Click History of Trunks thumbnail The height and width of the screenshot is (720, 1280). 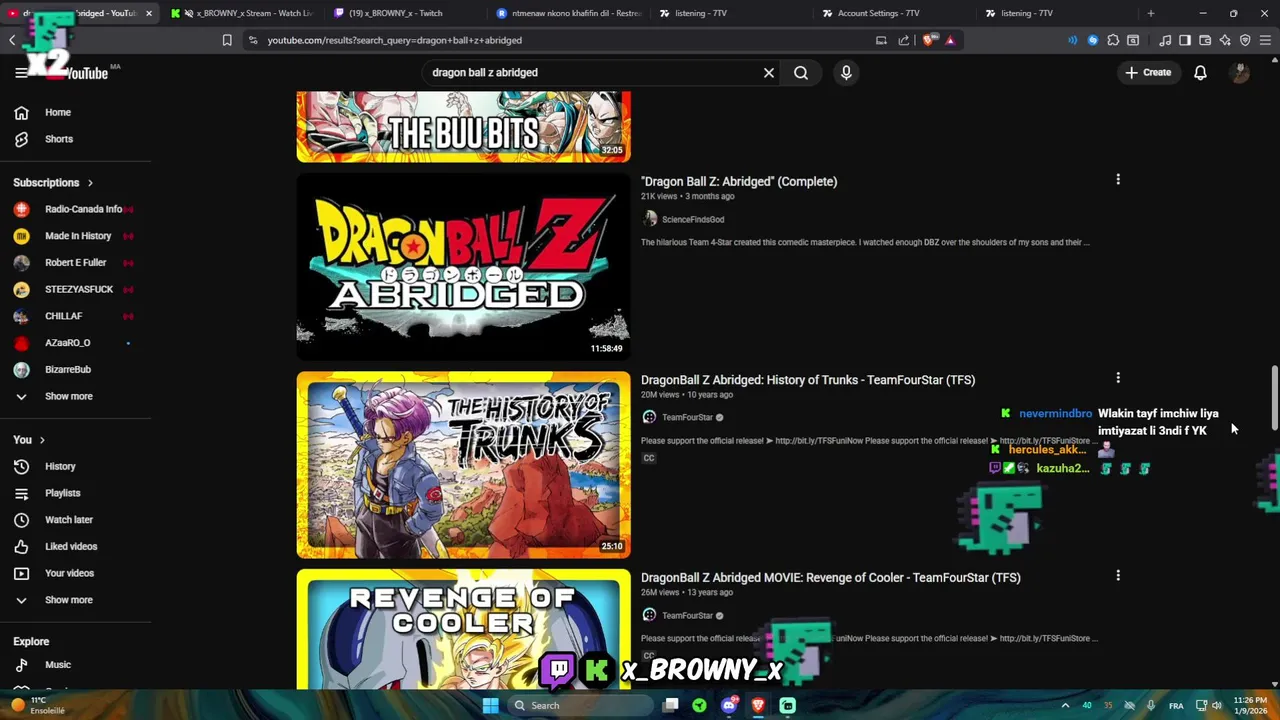463,465
